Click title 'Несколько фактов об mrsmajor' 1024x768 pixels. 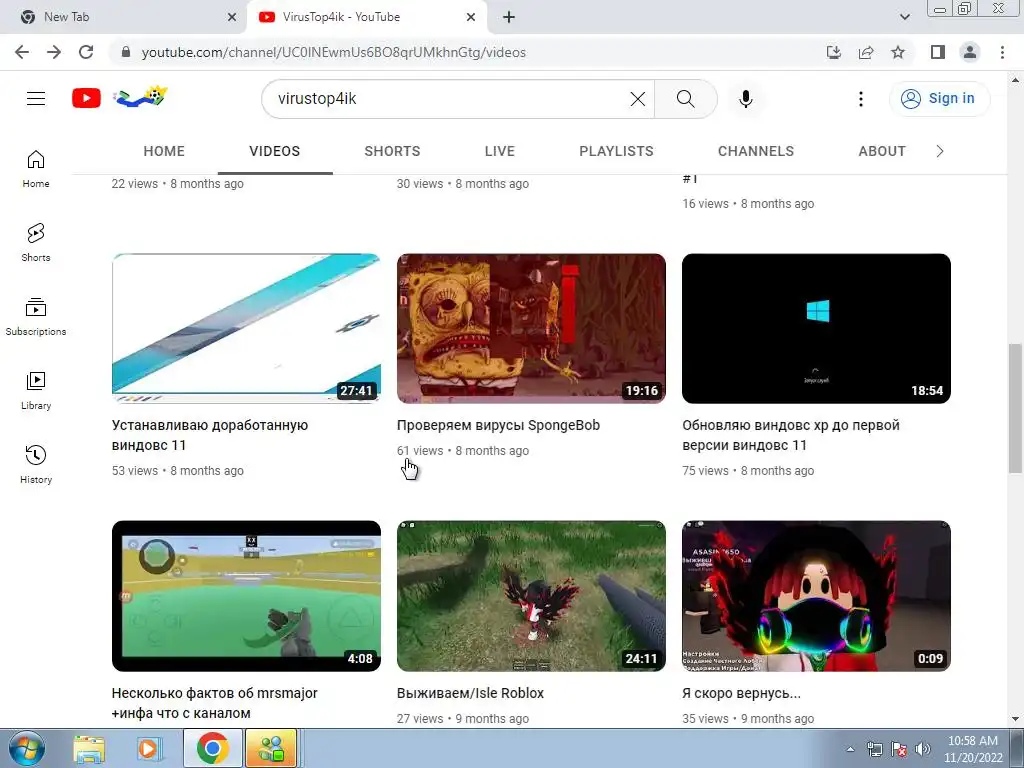pos(214,703)
